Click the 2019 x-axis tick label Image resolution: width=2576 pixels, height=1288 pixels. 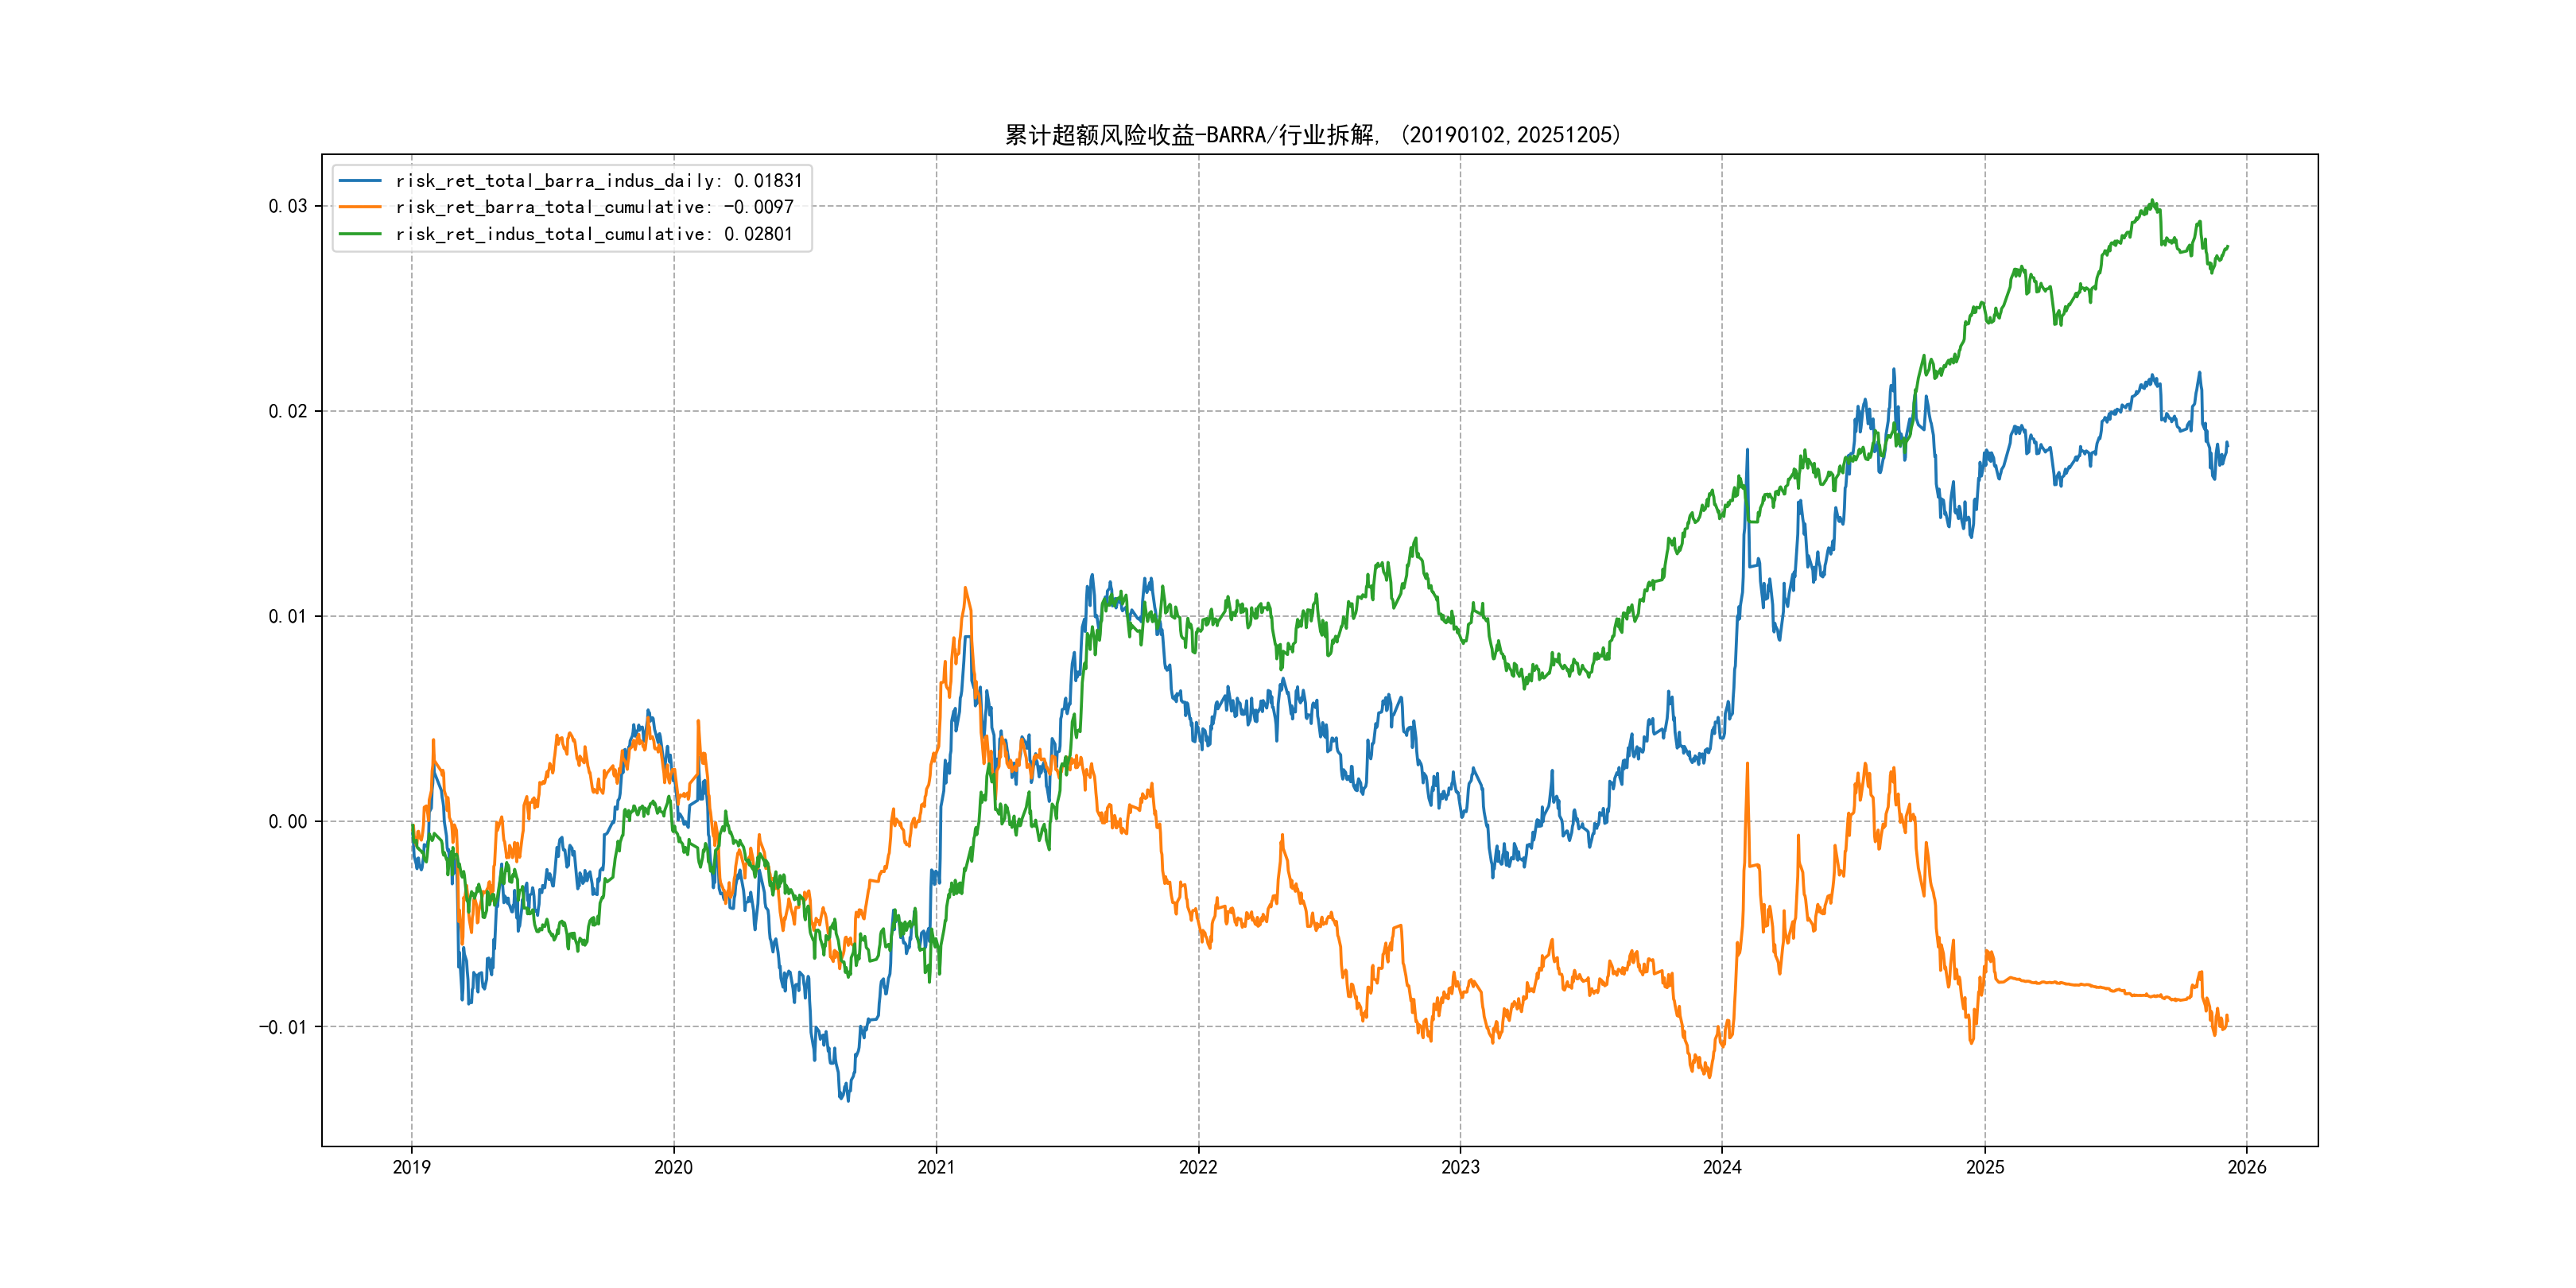411,1167
